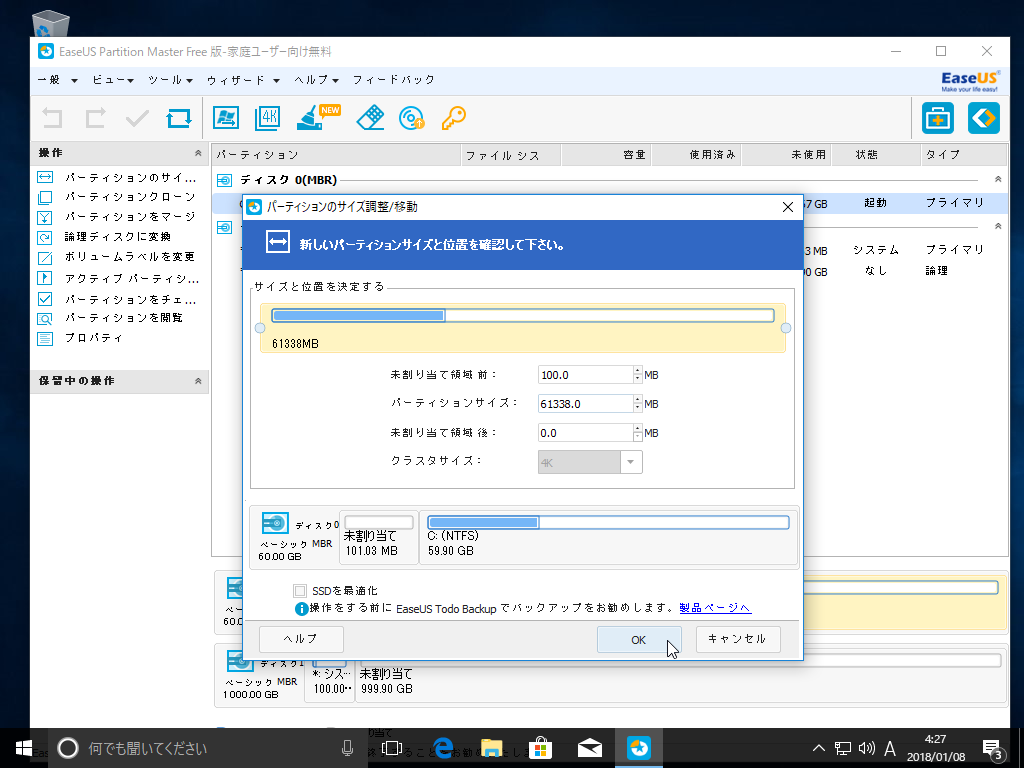Open the フィードバック menu item

coord(394,80)
